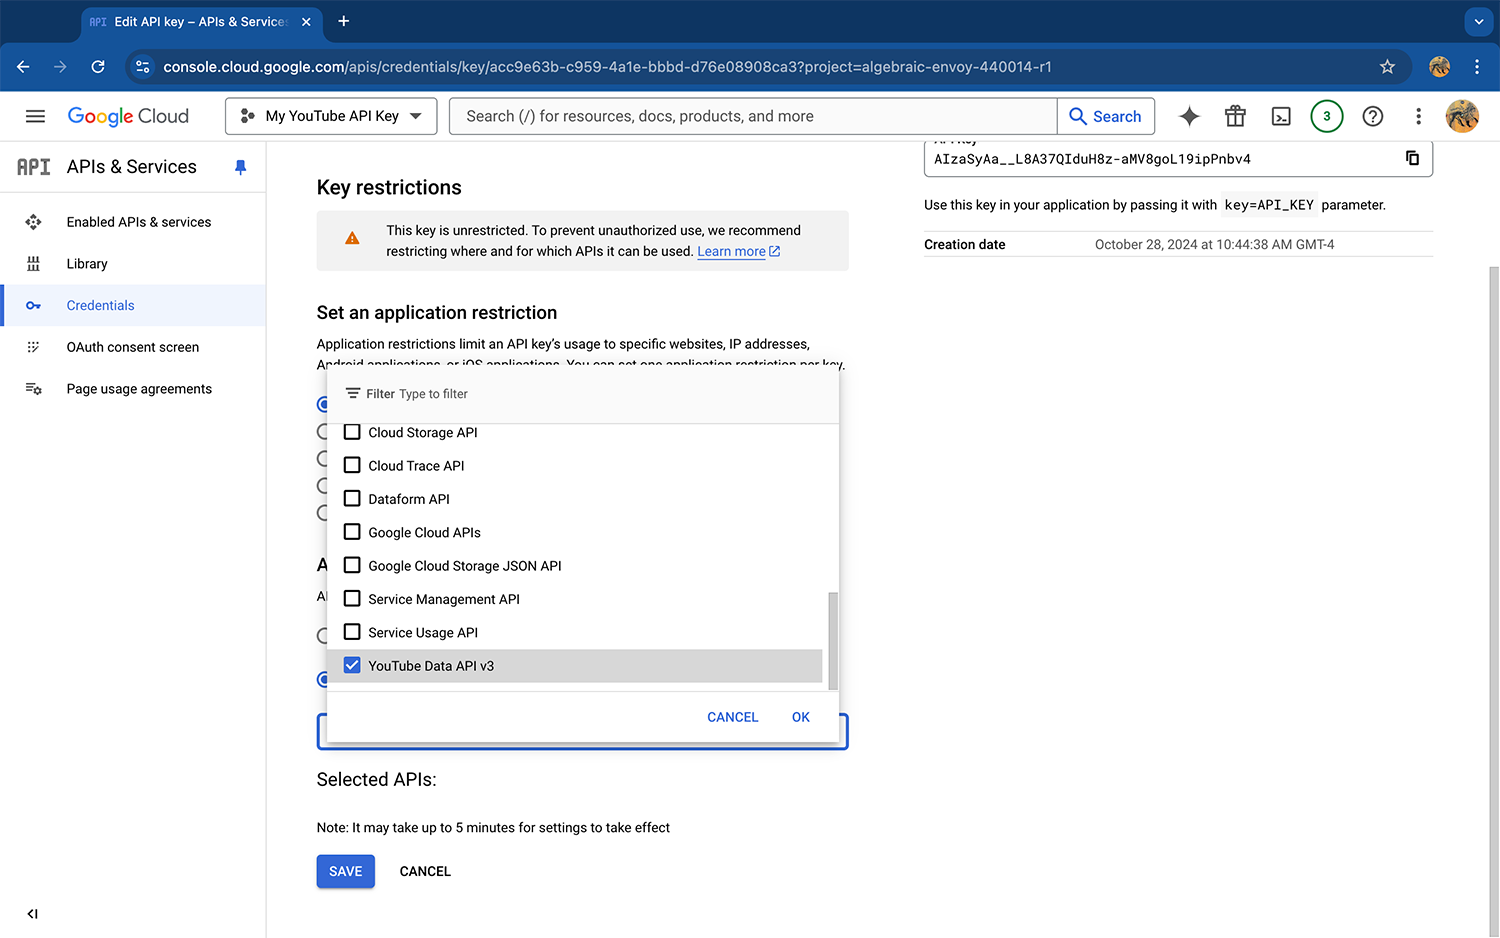Bookmark this page with star icon
Screen dimensions: 1500x938
(x=1387, y=67)
